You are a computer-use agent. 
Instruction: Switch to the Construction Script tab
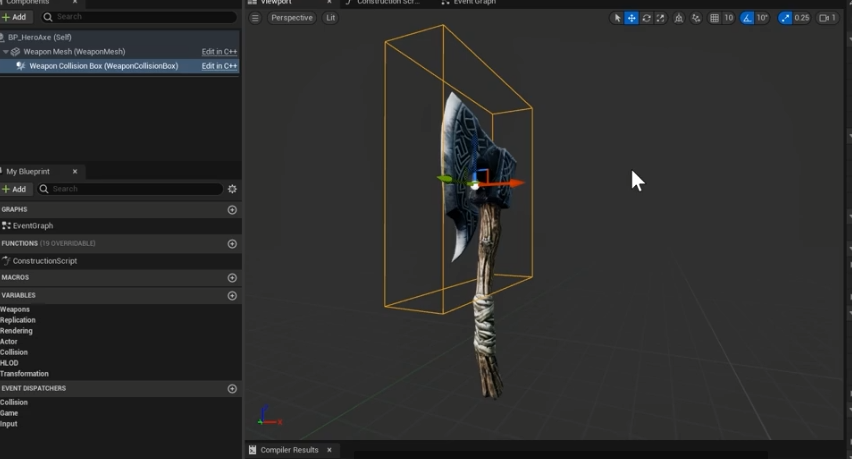(388, 2)
